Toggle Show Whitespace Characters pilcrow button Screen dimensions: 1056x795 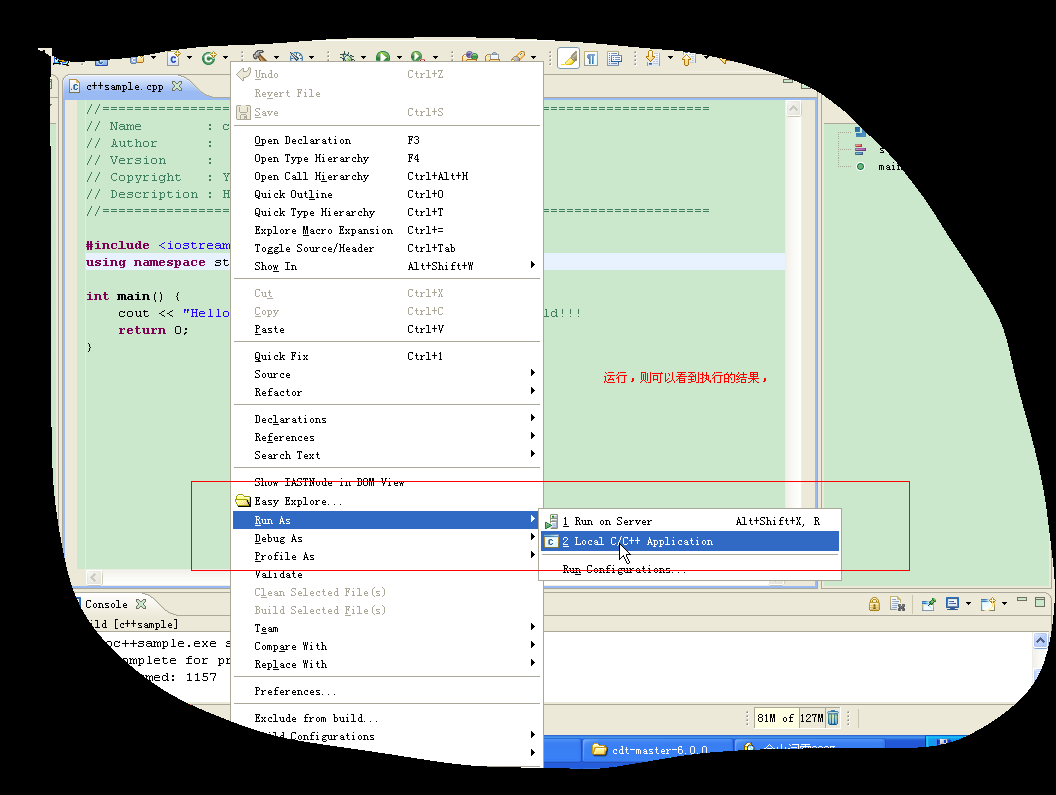(x=591, y=59)
